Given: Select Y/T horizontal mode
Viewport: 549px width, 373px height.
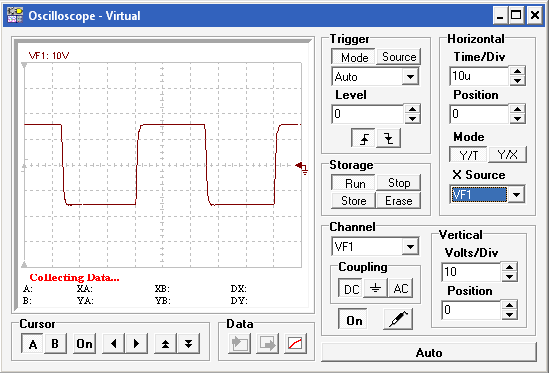Looking at the screenshot, I should pyautogui.click(x=468, y=154).
